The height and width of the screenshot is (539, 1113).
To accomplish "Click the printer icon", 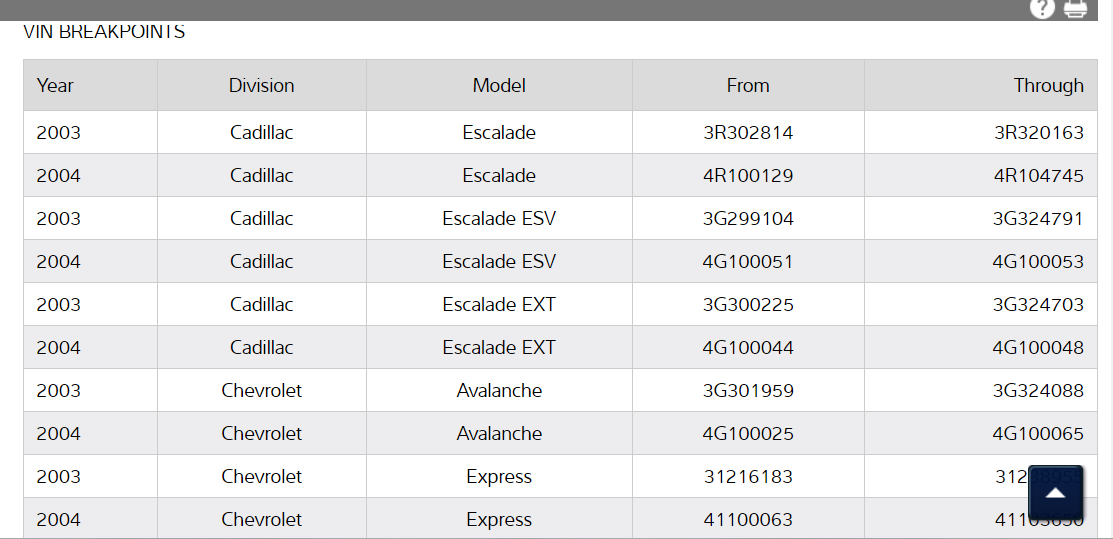I will pos(1075,8).
